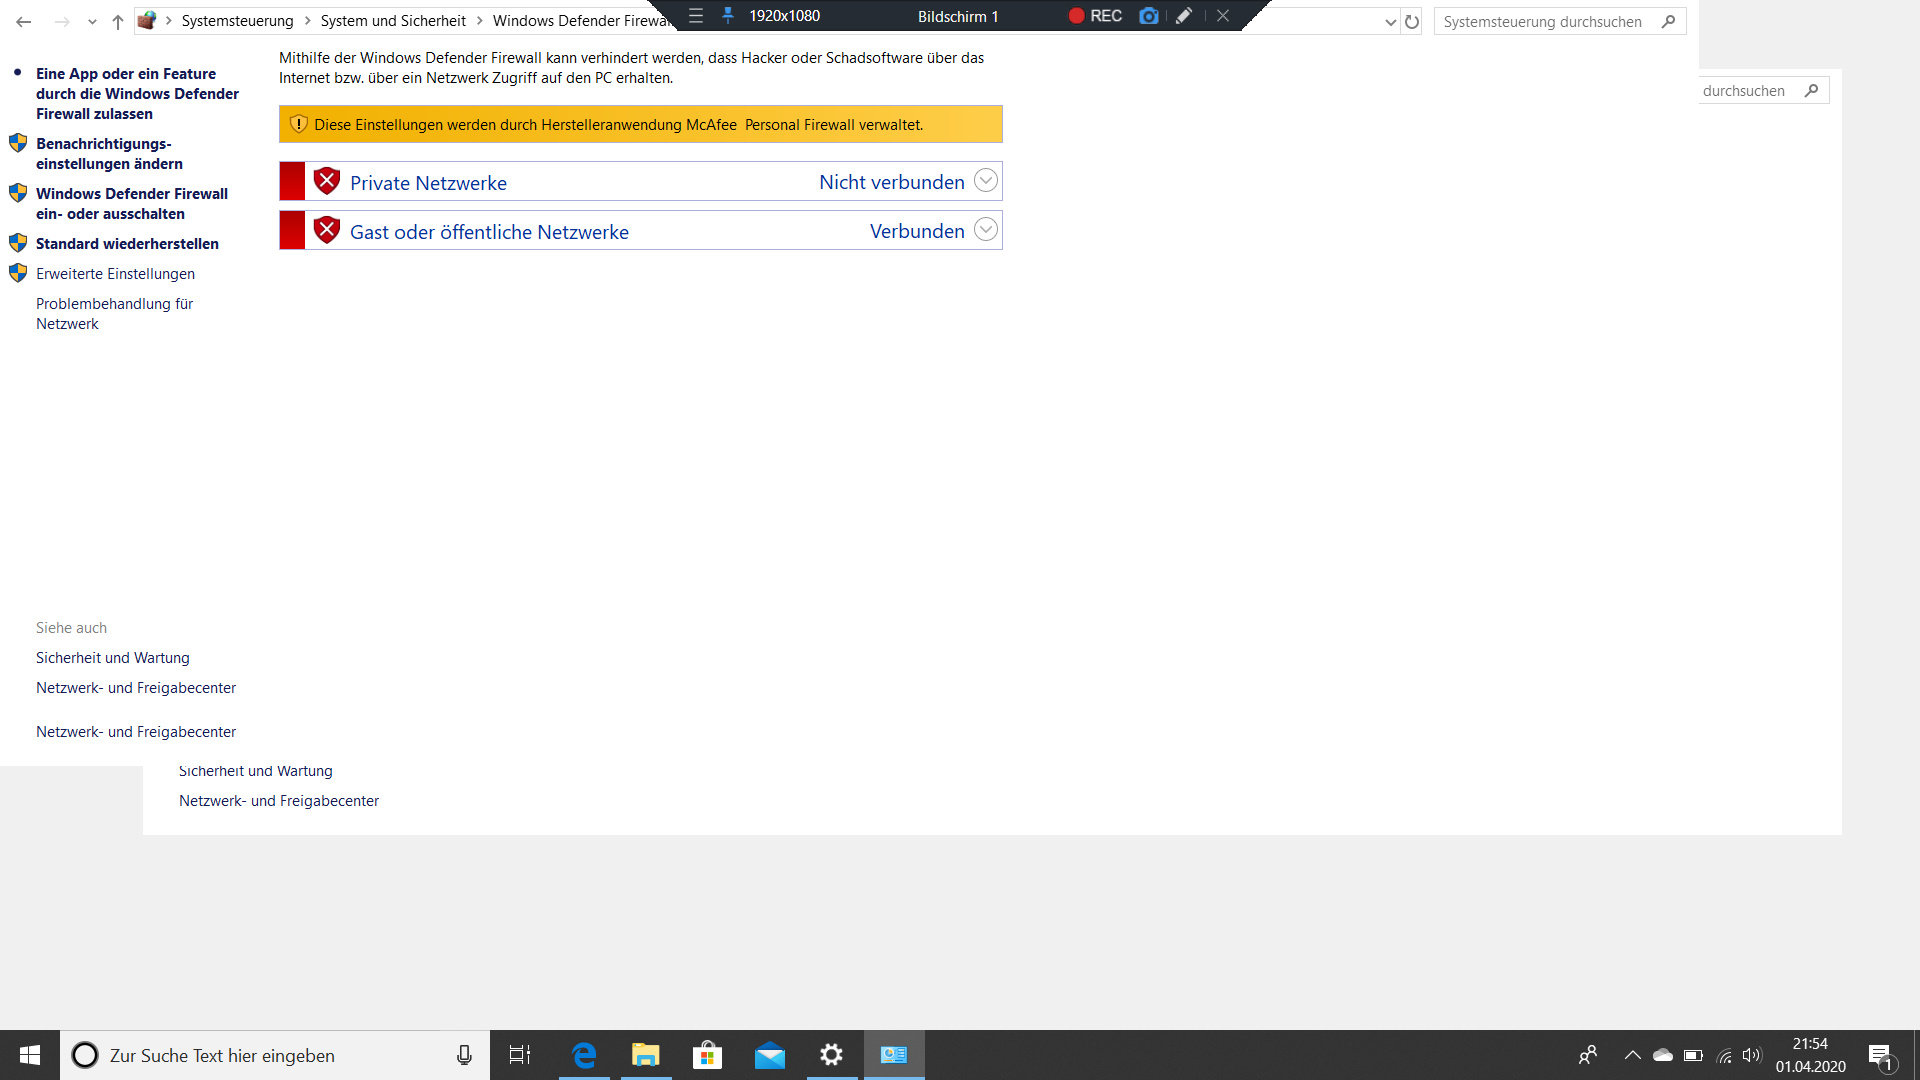Click battery status tray icon
This screenshot has height=1080, width=1920.
click(1693, 1055)
